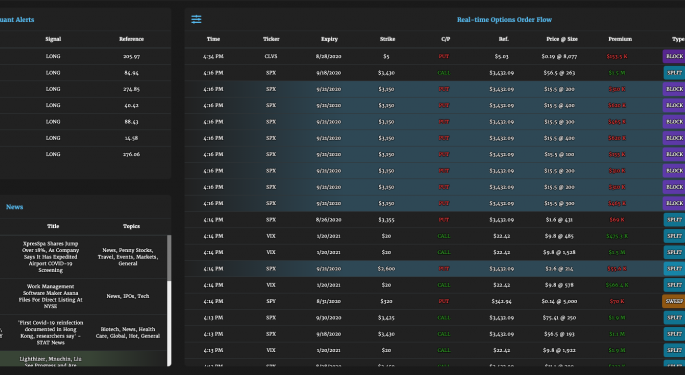Click SPLIT badge for SPX $2,600 put row

tap(674, 268)
